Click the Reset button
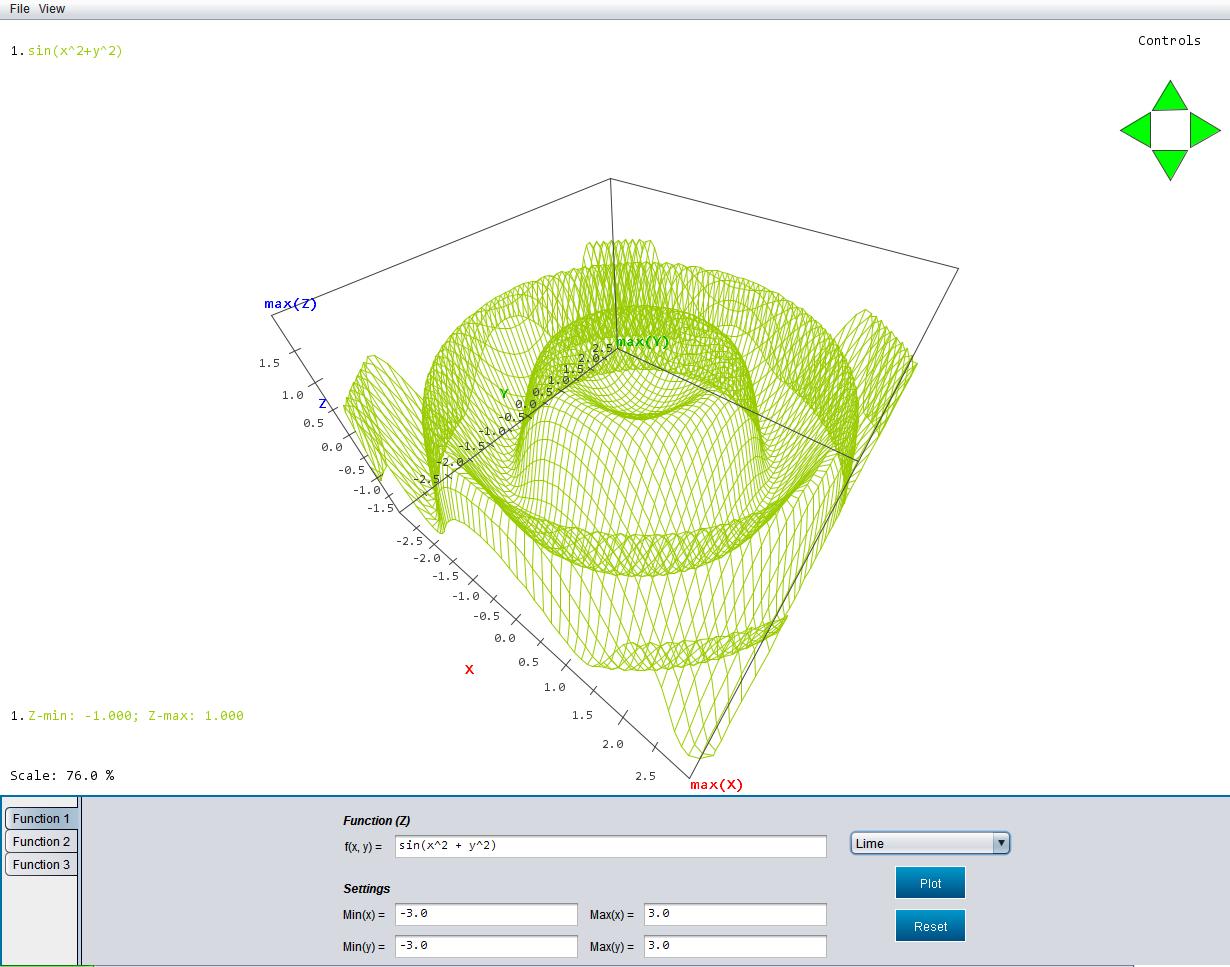This screenshot has width=1230, height=967. click(x=930, y=927)
